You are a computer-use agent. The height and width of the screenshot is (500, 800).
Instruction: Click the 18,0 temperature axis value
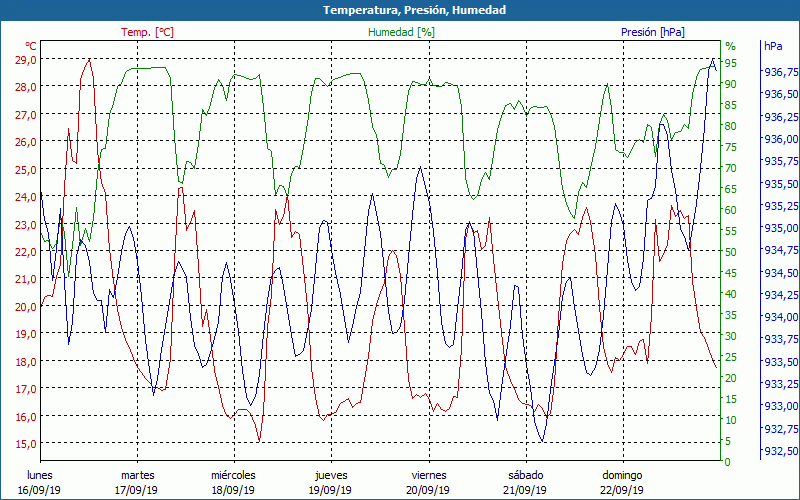(x=26, y=362)
